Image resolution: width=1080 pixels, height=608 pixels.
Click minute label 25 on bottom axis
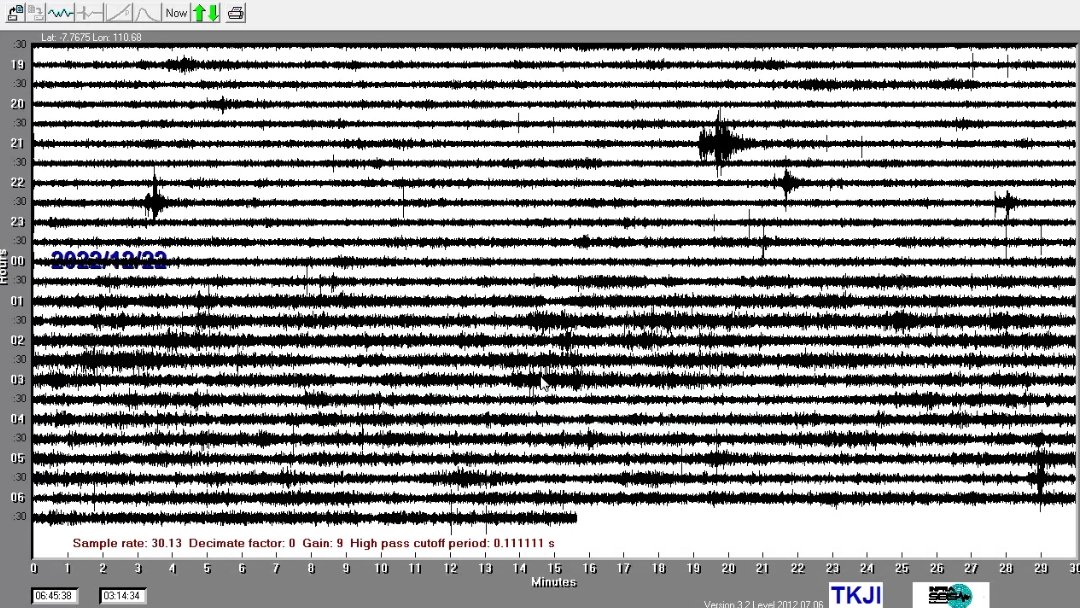[x=902, y=568]
